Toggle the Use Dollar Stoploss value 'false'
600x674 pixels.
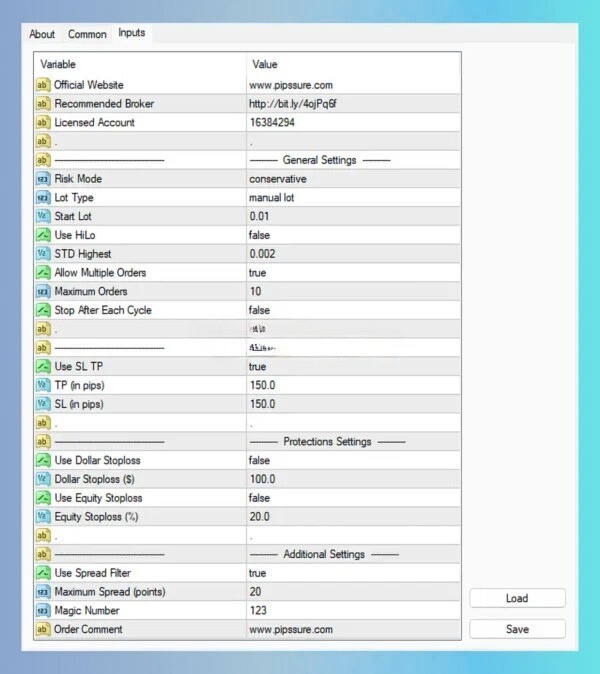click(259, 460)
